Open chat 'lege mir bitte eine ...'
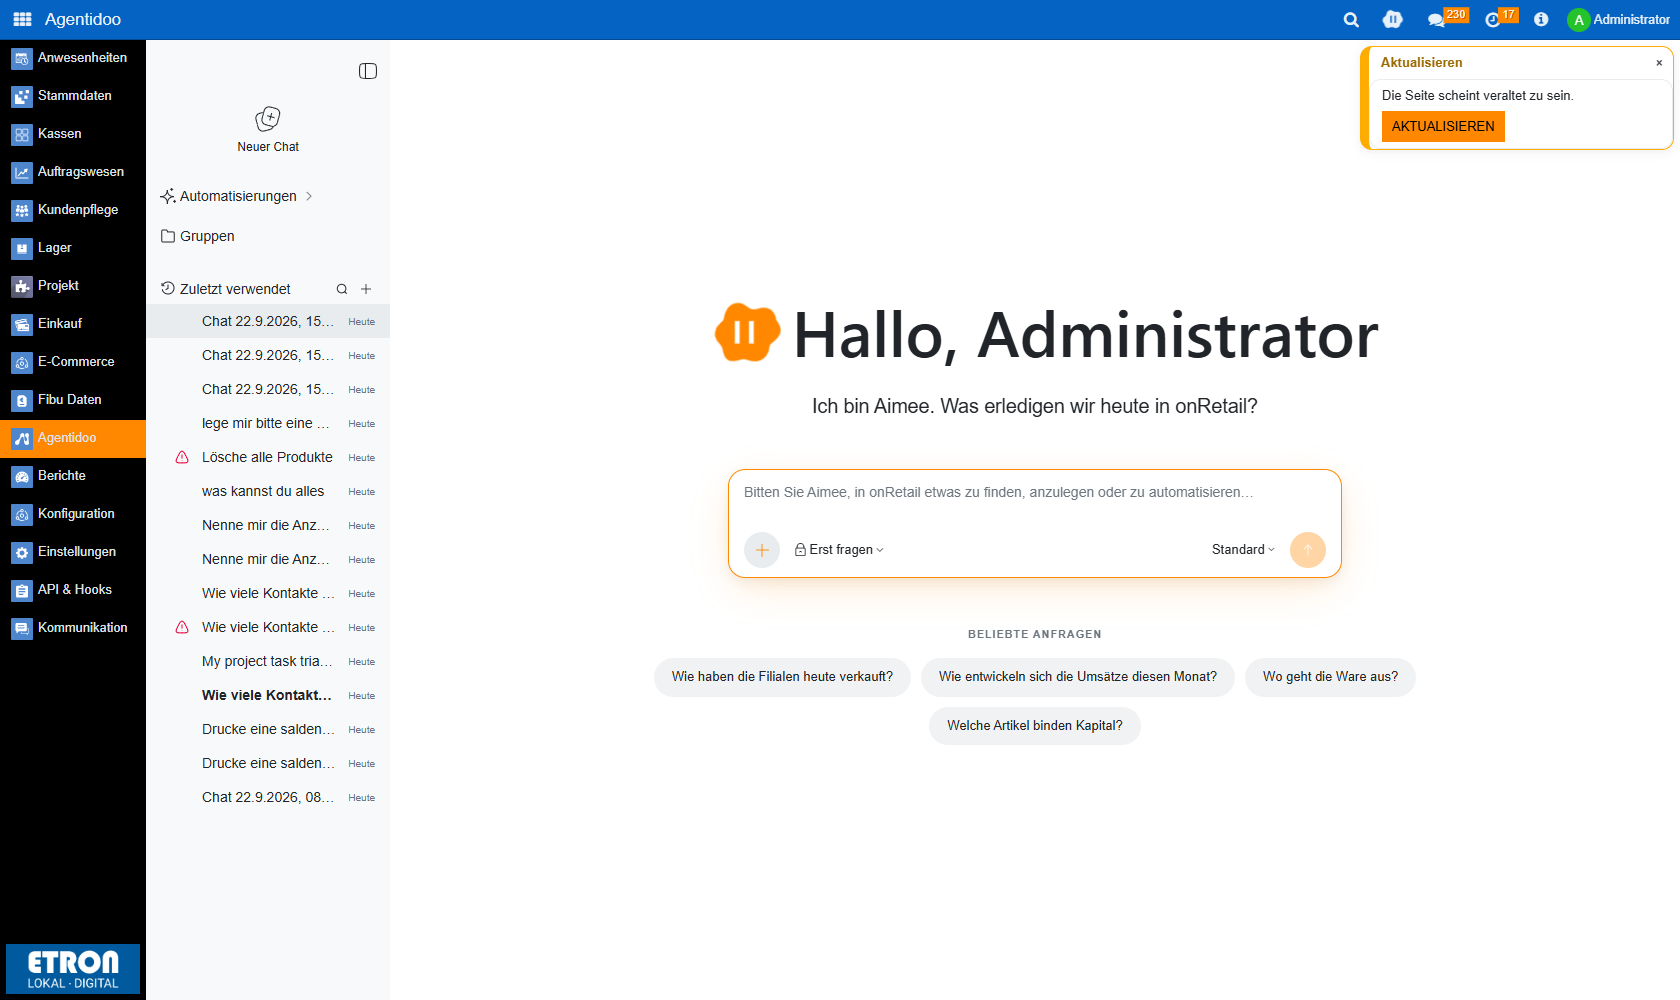The width and height of the screenshot is (1680, 1000). click(x=268, y=424)
